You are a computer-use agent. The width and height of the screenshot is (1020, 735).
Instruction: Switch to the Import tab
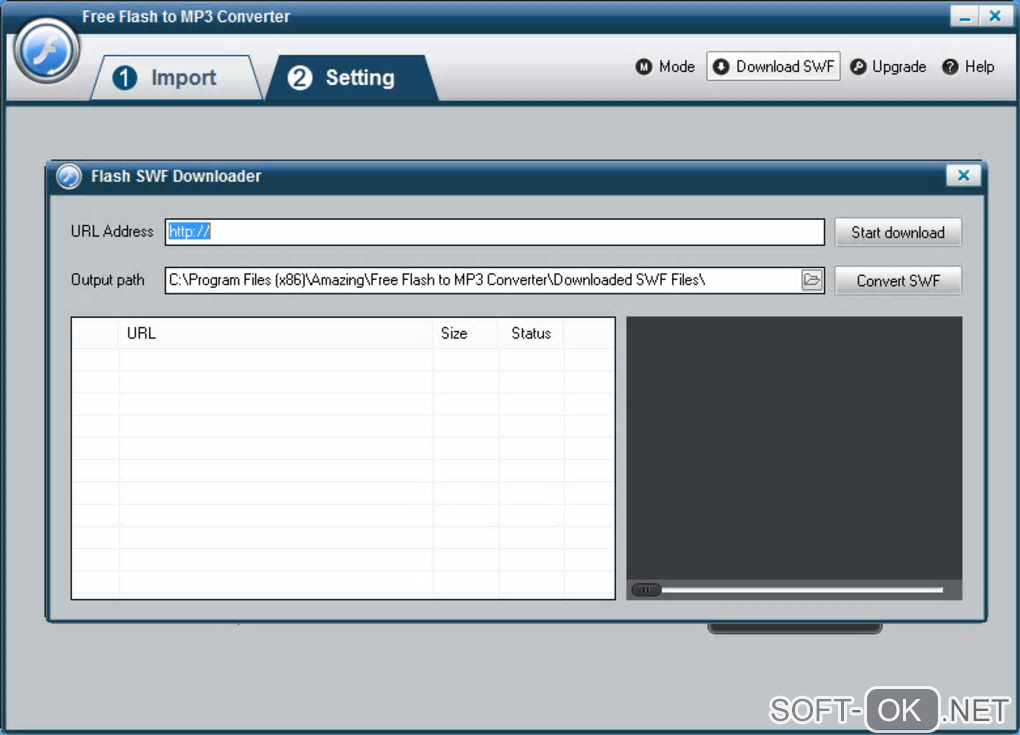(x=176, y=77)
